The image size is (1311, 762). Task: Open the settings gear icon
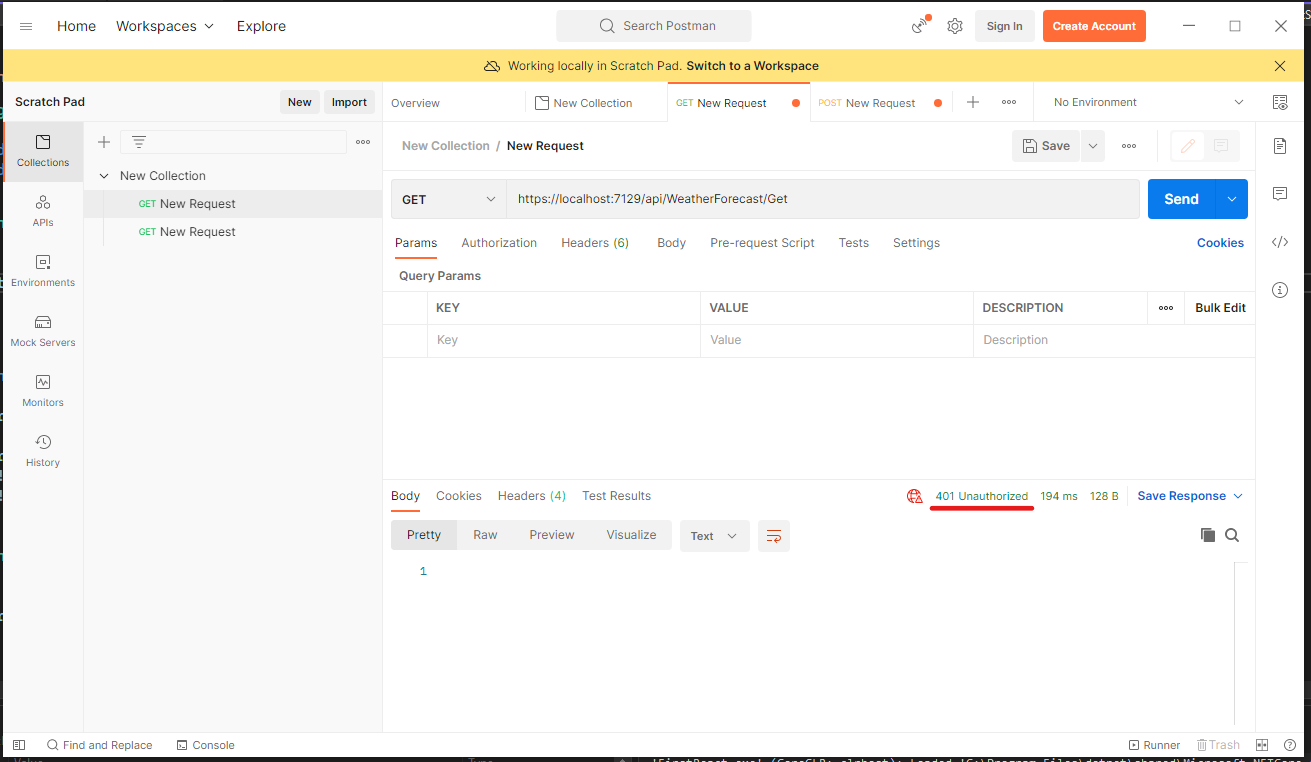(955, 26)
